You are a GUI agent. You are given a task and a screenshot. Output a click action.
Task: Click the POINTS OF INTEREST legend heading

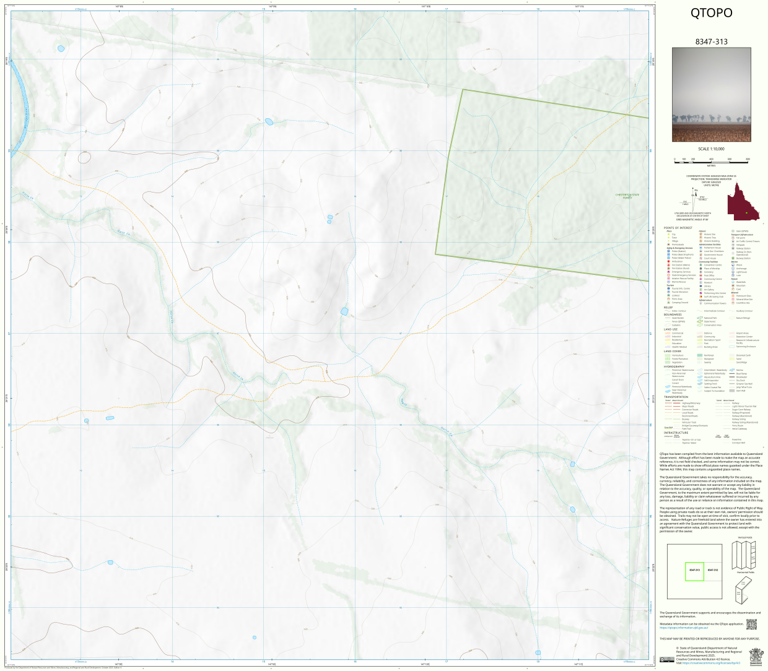678,228
